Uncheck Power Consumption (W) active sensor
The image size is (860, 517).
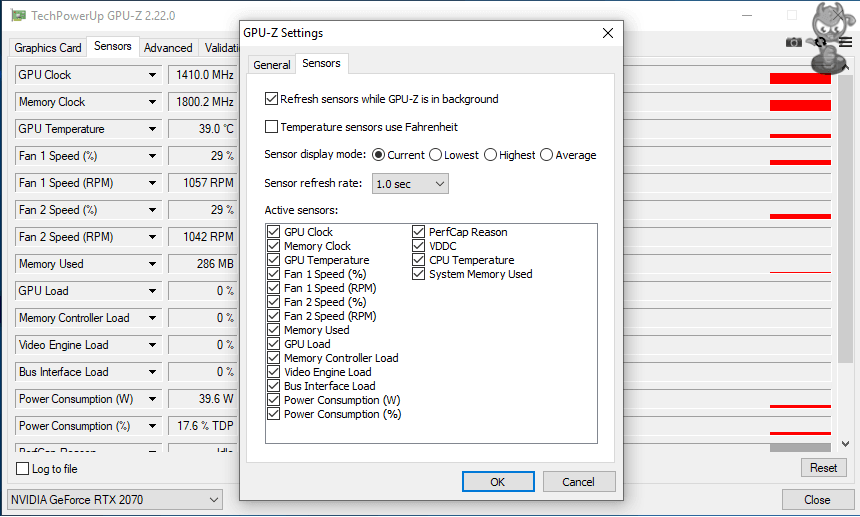[x=273, y=400]
